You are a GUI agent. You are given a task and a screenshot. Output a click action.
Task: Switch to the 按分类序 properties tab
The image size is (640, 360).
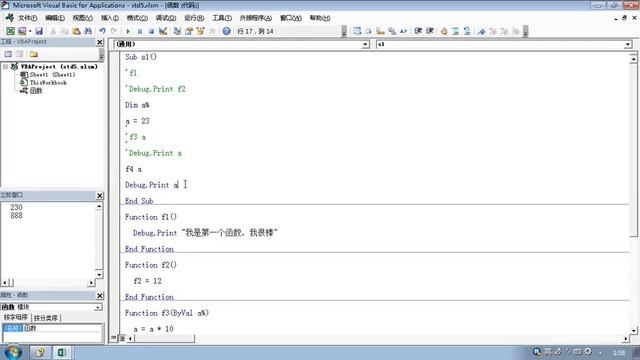tap(46, 318)
